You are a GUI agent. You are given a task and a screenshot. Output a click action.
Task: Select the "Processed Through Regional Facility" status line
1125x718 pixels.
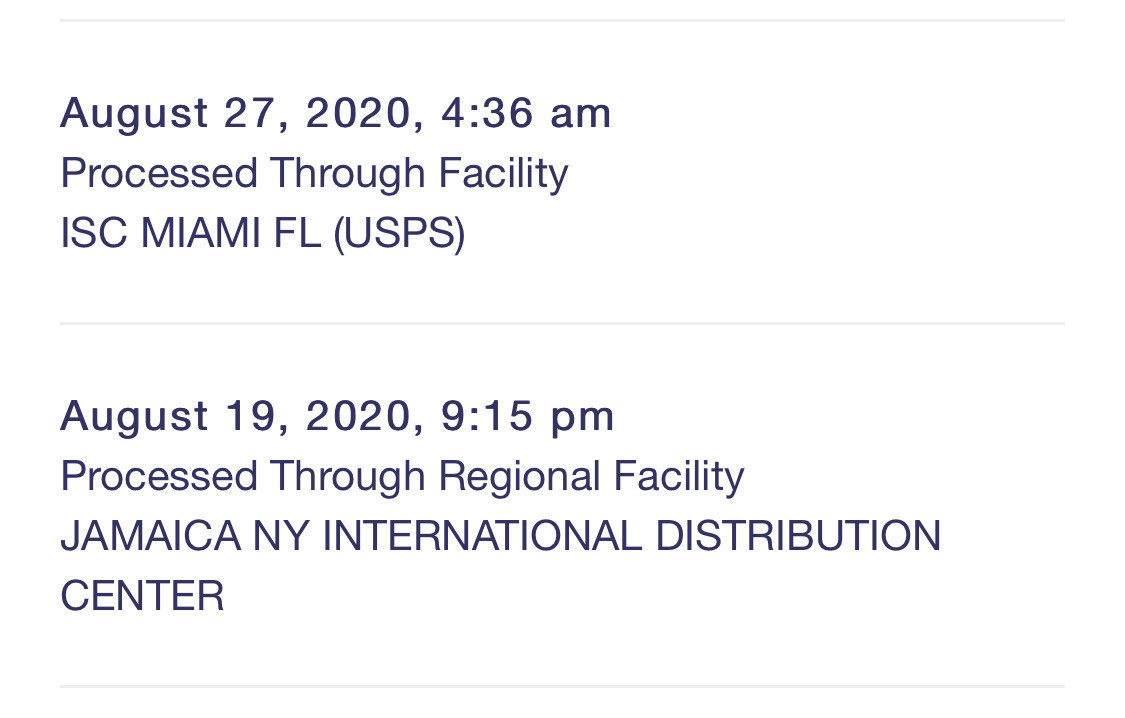click(x=402, y=476)
